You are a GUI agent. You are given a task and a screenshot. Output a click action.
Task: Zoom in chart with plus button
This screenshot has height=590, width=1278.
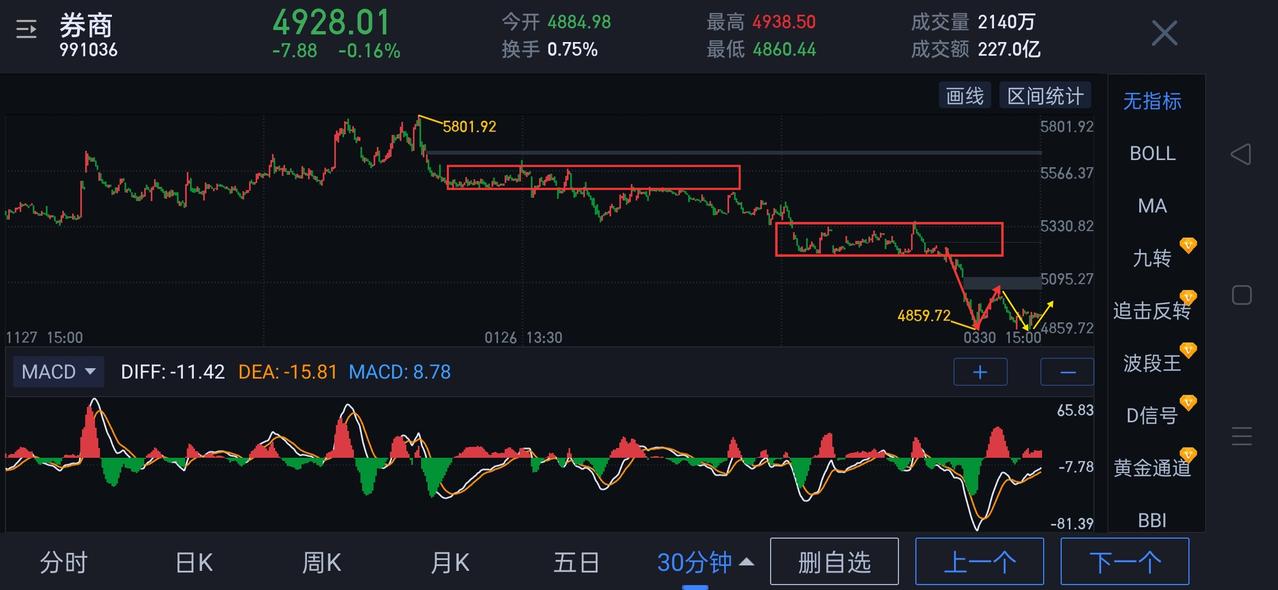click(980, 372)
